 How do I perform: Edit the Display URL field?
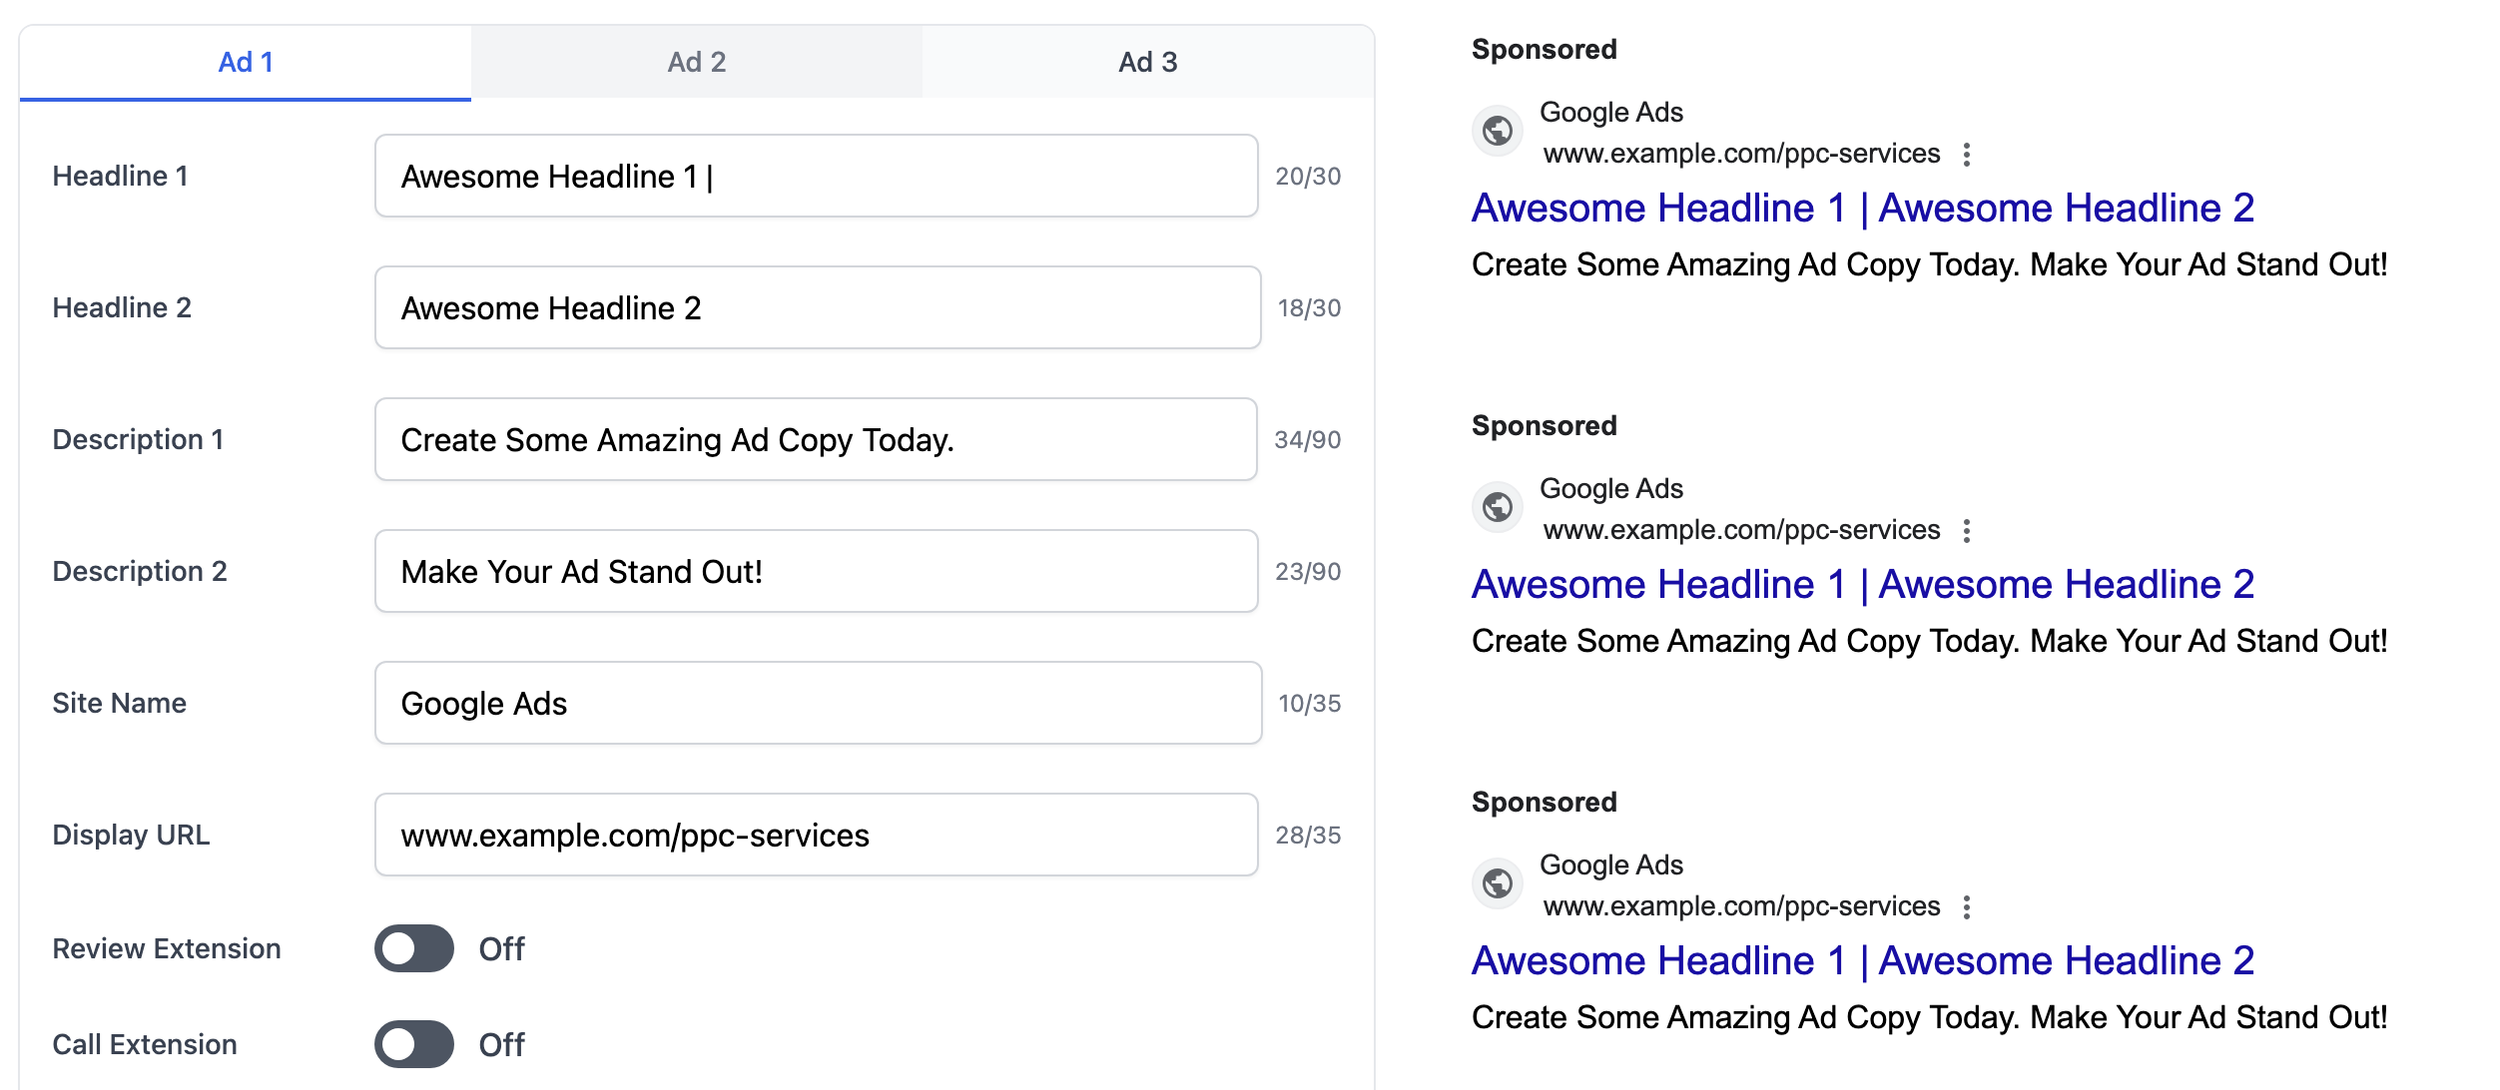(x=816, y=835)
